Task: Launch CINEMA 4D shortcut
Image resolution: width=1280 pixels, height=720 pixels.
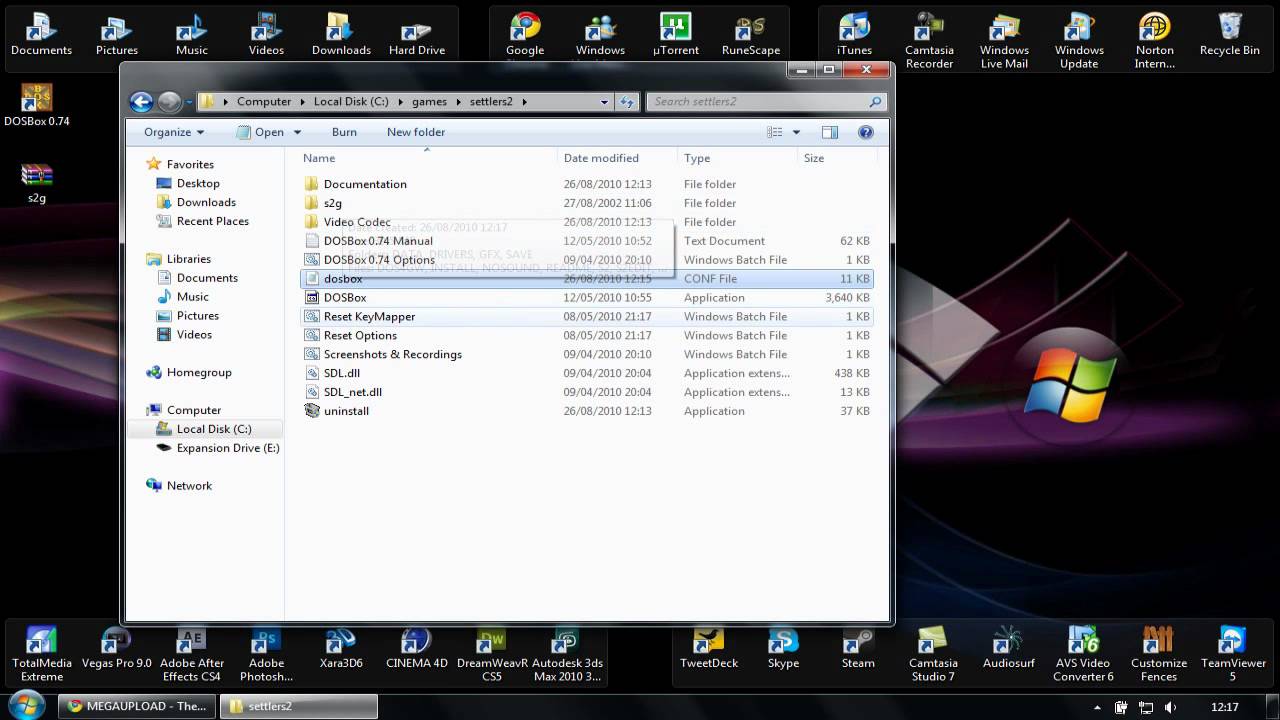Action: tap(417, 648)
